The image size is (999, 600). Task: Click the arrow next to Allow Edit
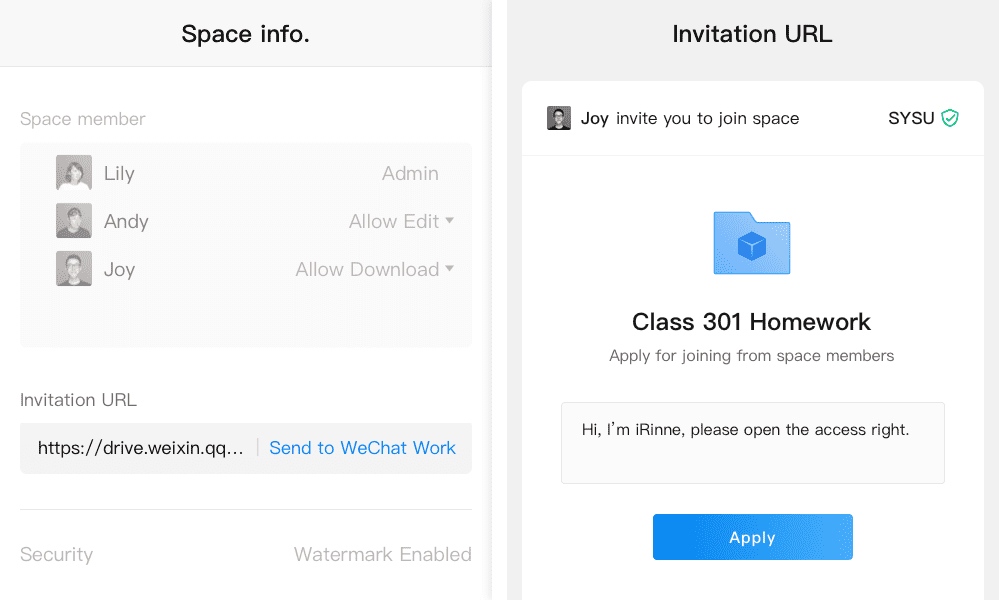(x=450, y=220)
